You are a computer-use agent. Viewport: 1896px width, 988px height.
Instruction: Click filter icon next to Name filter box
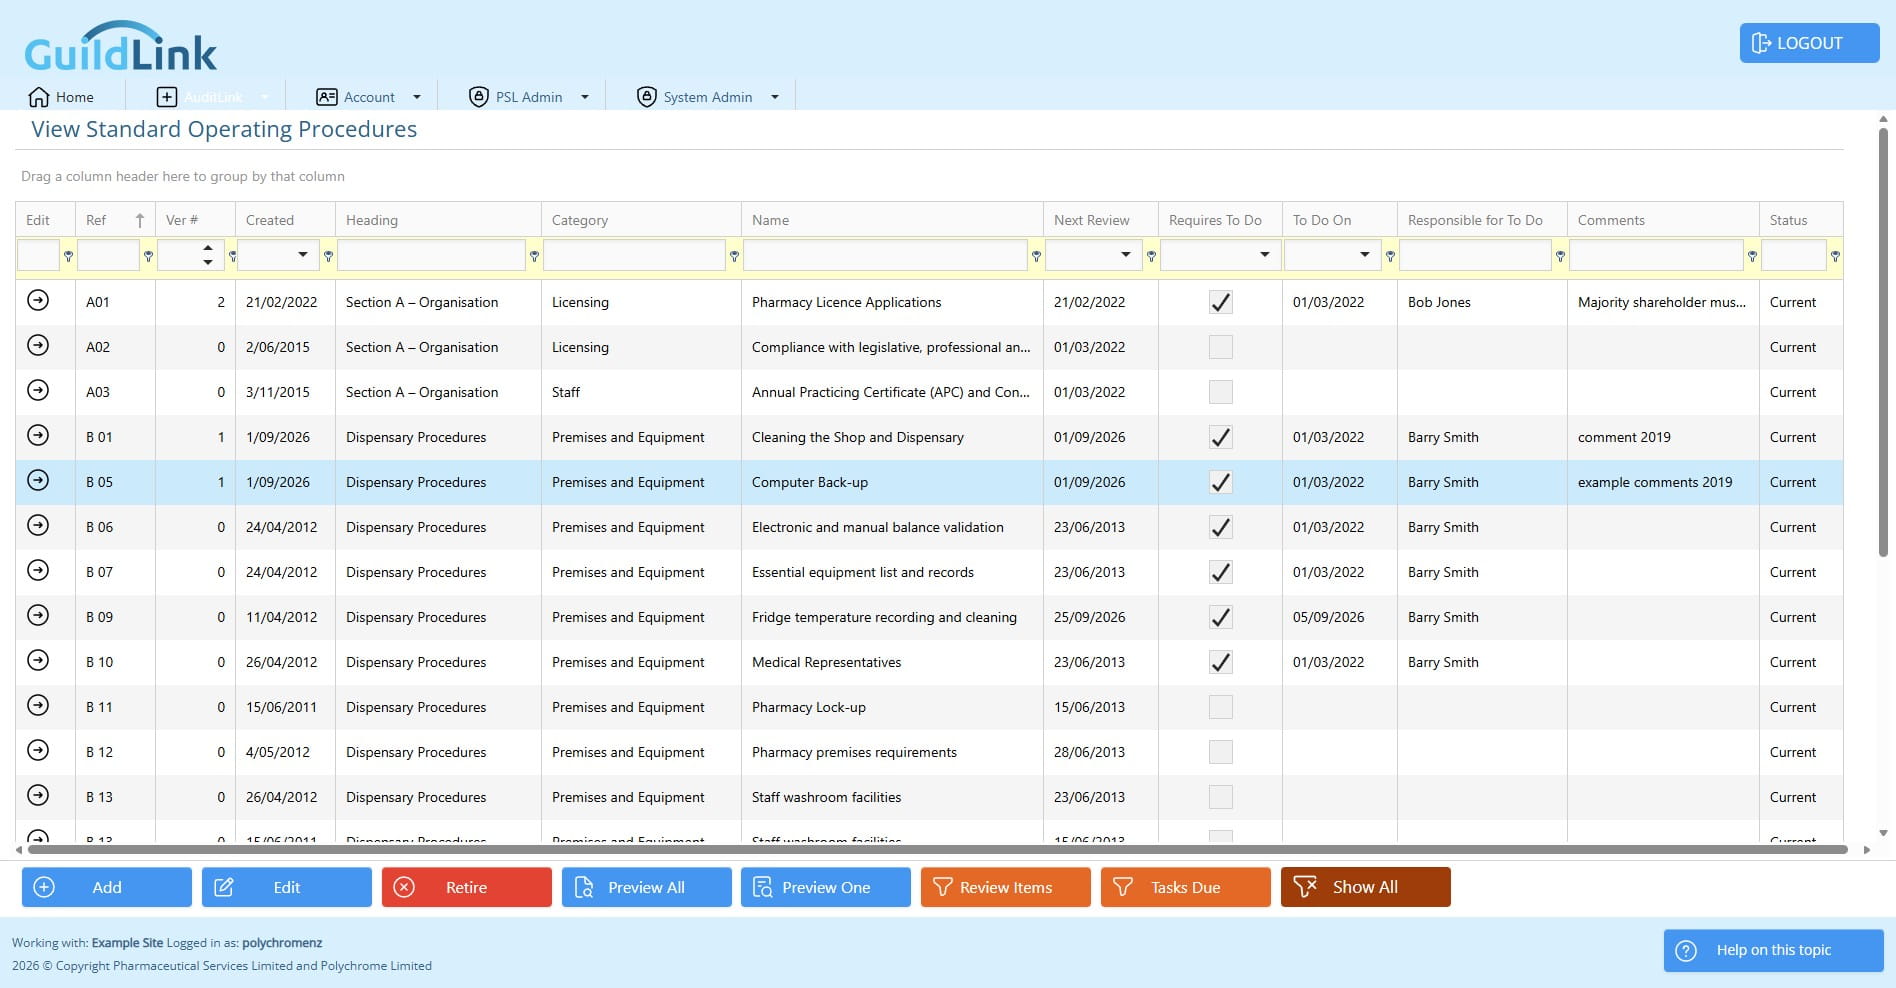[x=1036, y=256]
